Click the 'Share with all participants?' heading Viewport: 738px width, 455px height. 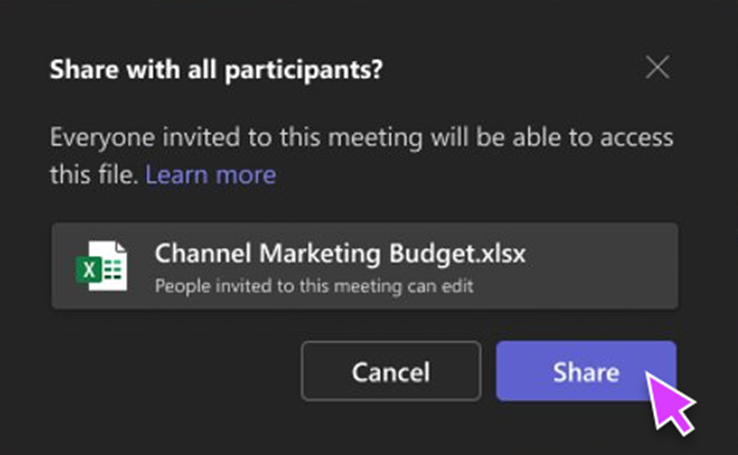pyautogui.click(x=217, y=71)
